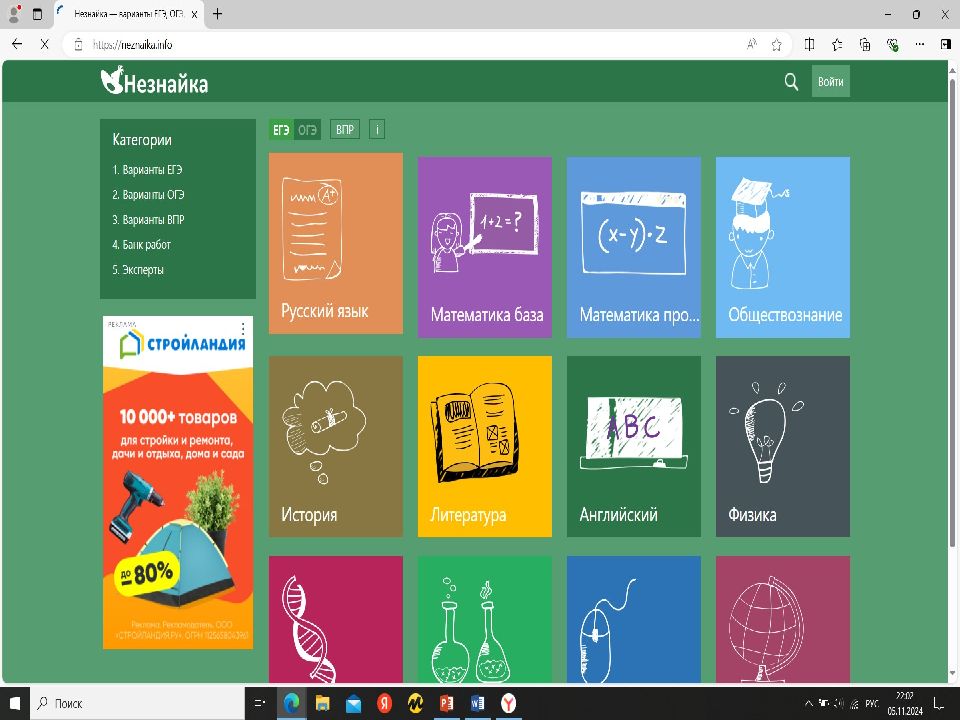960x720 pixels.
Task: Open the Физика lightbulb tile
Action: coord(782,446)
